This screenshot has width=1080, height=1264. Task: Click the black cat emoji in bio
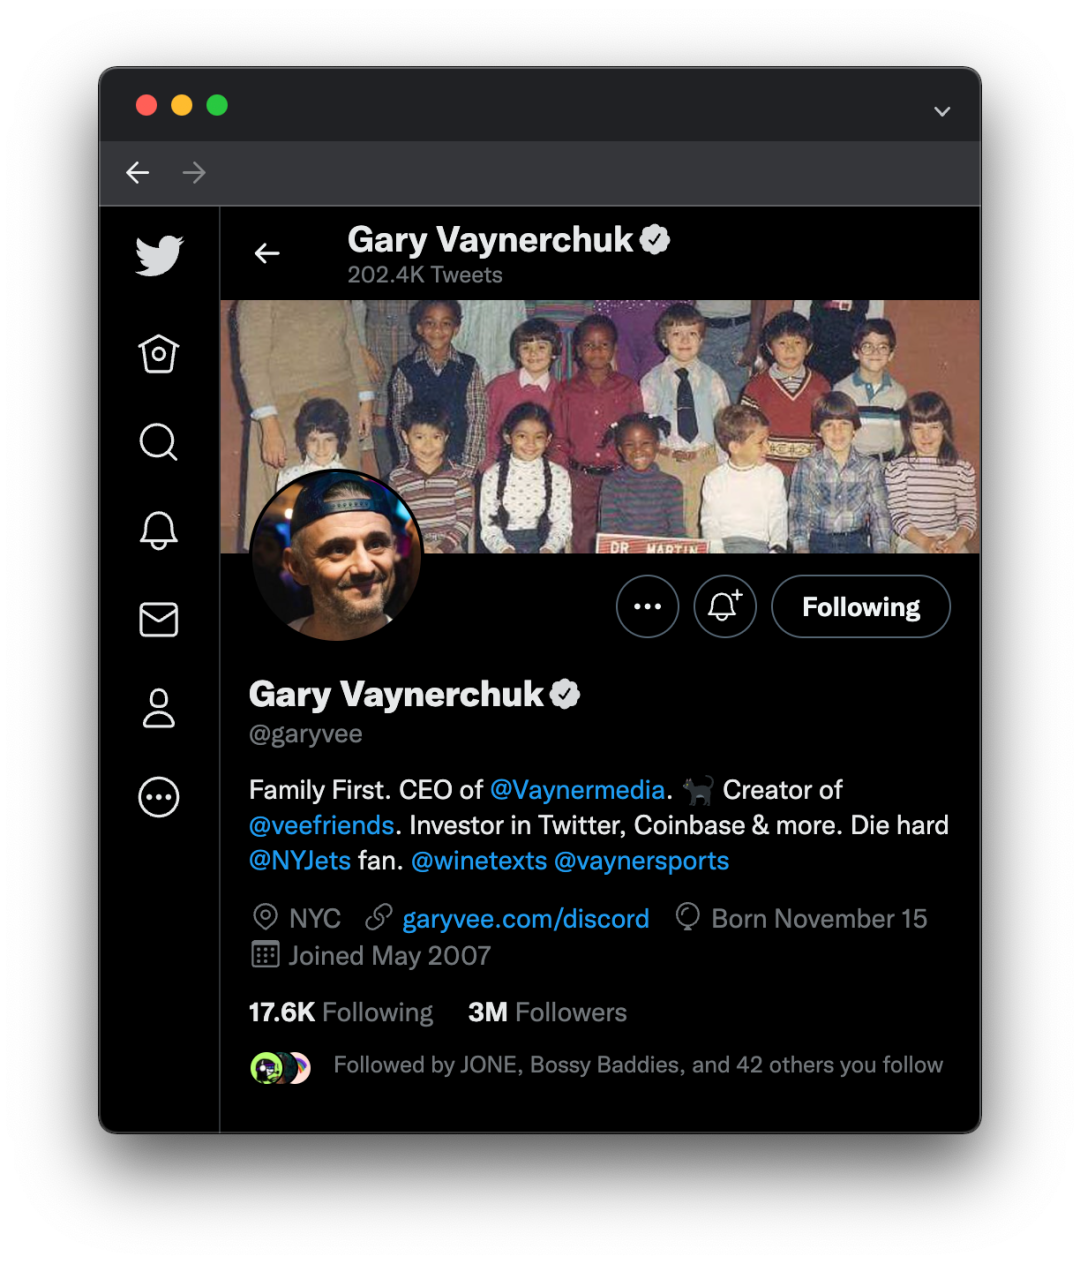[x=698, y=790]
